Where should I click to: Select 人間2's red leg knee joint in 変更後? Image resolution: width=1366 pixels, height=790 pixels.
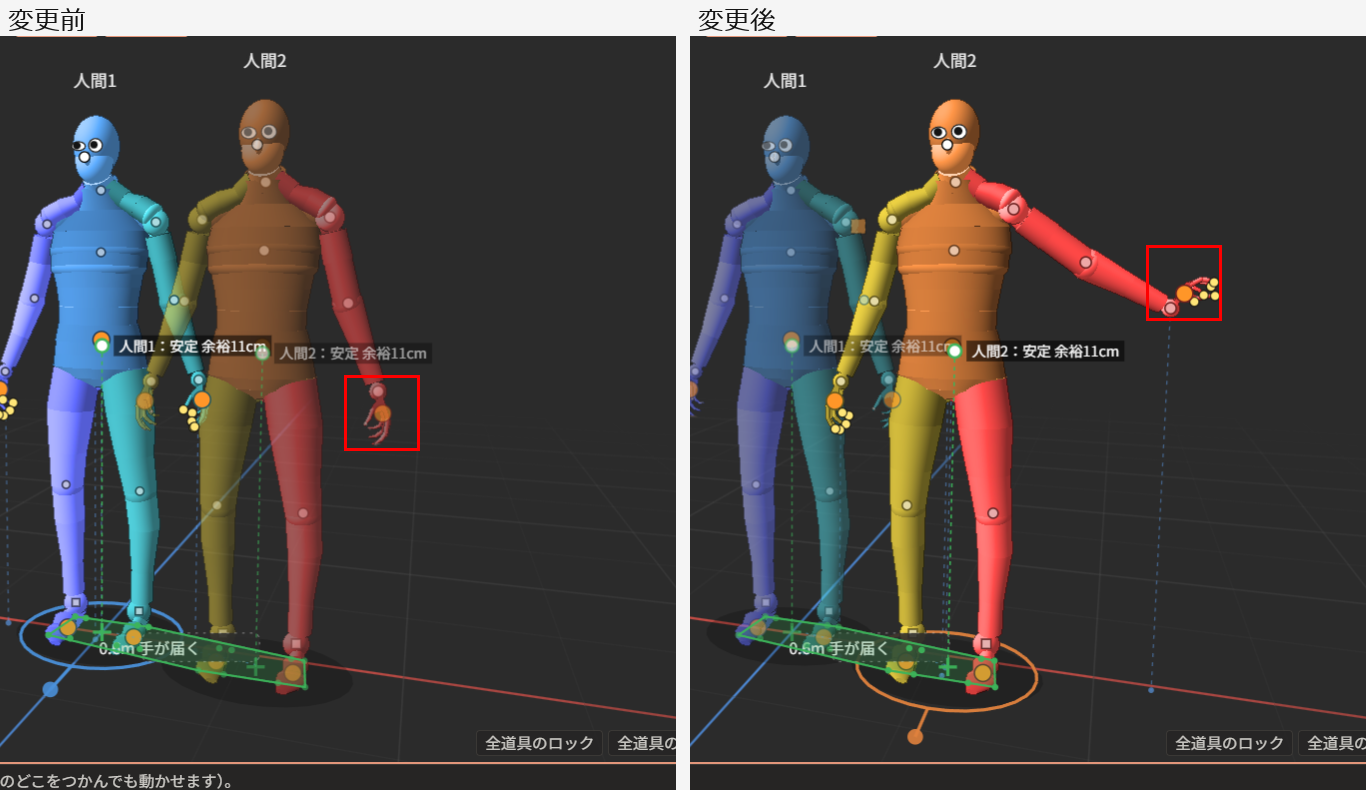point(994,514)
